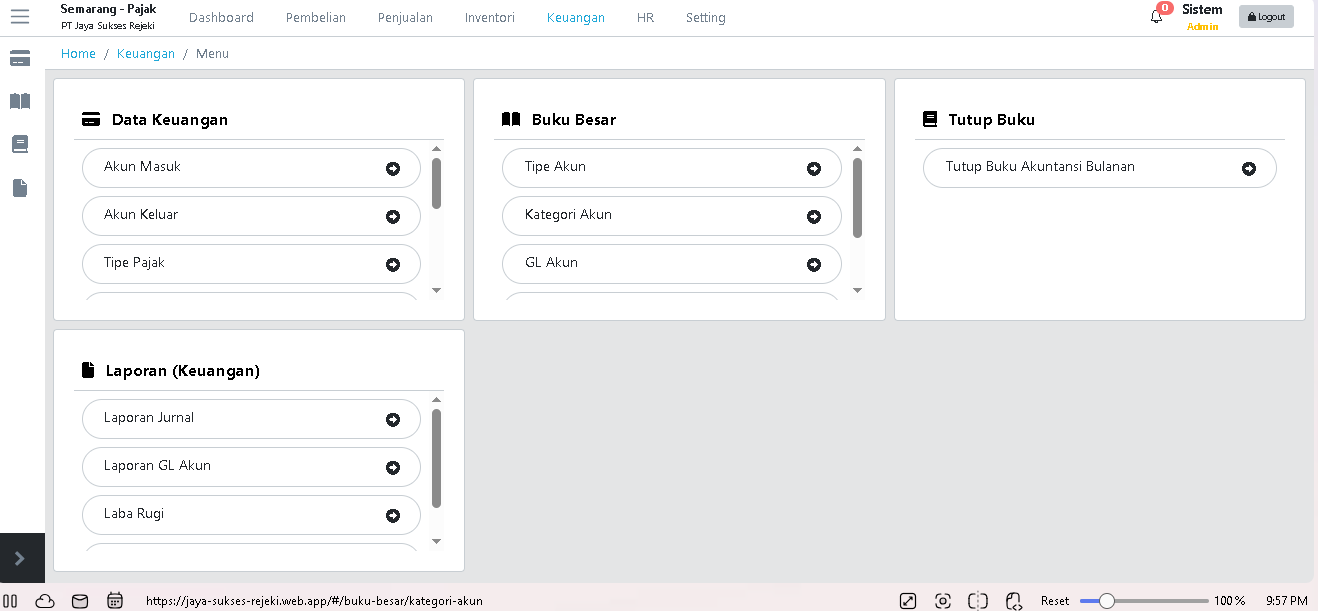Viewport: 1318px width, 611px height.
Task: Click the document file sidebar icon
Action: (20, 188)
